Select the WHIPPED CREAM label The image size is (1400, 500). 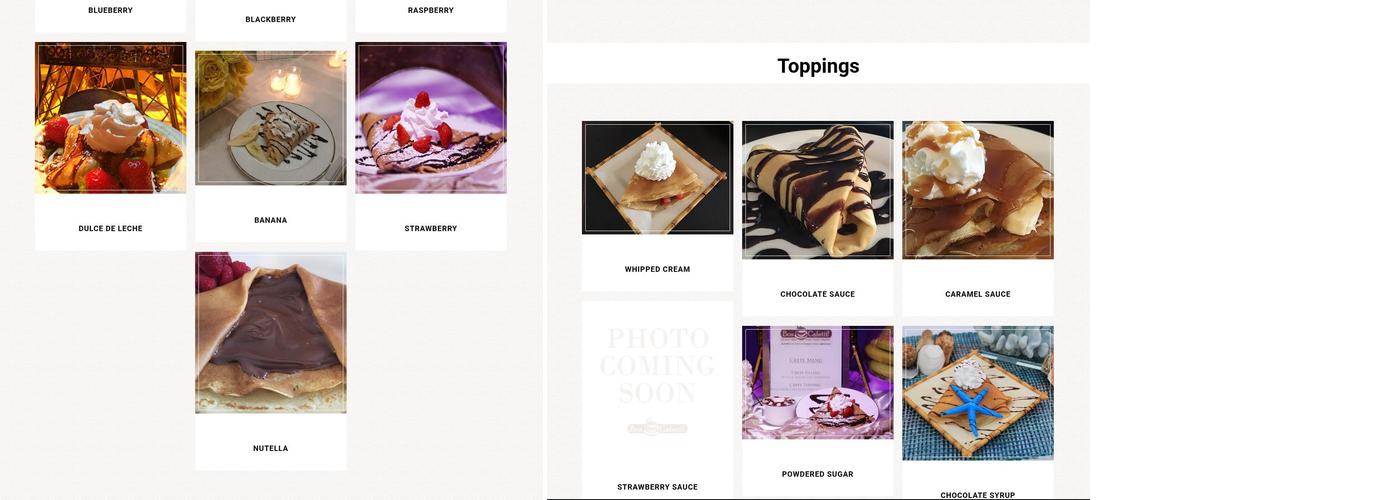657,269
